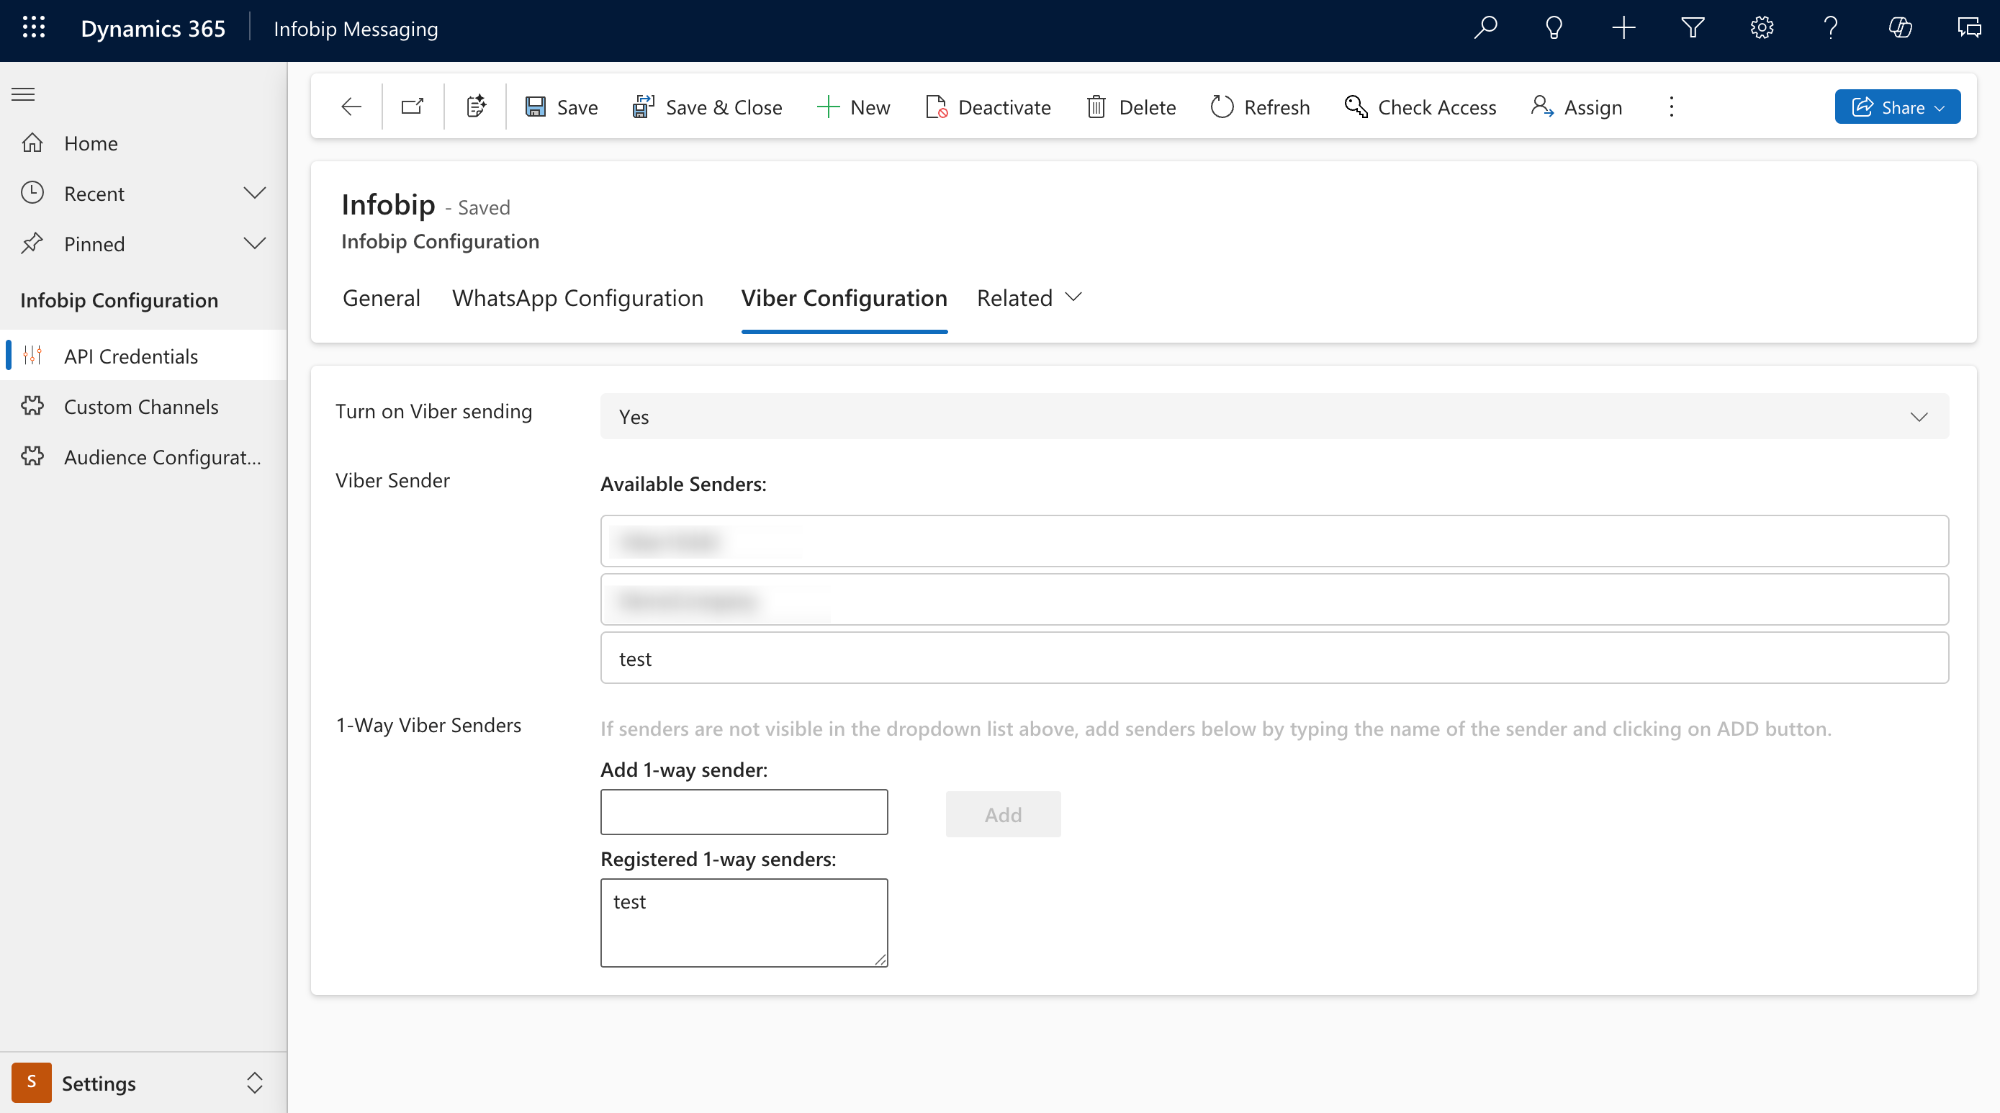The height and width of the screenshot is (1113, 2000).
Task: Select the second blurred available sender
Action: click(x=1274, y=599)
